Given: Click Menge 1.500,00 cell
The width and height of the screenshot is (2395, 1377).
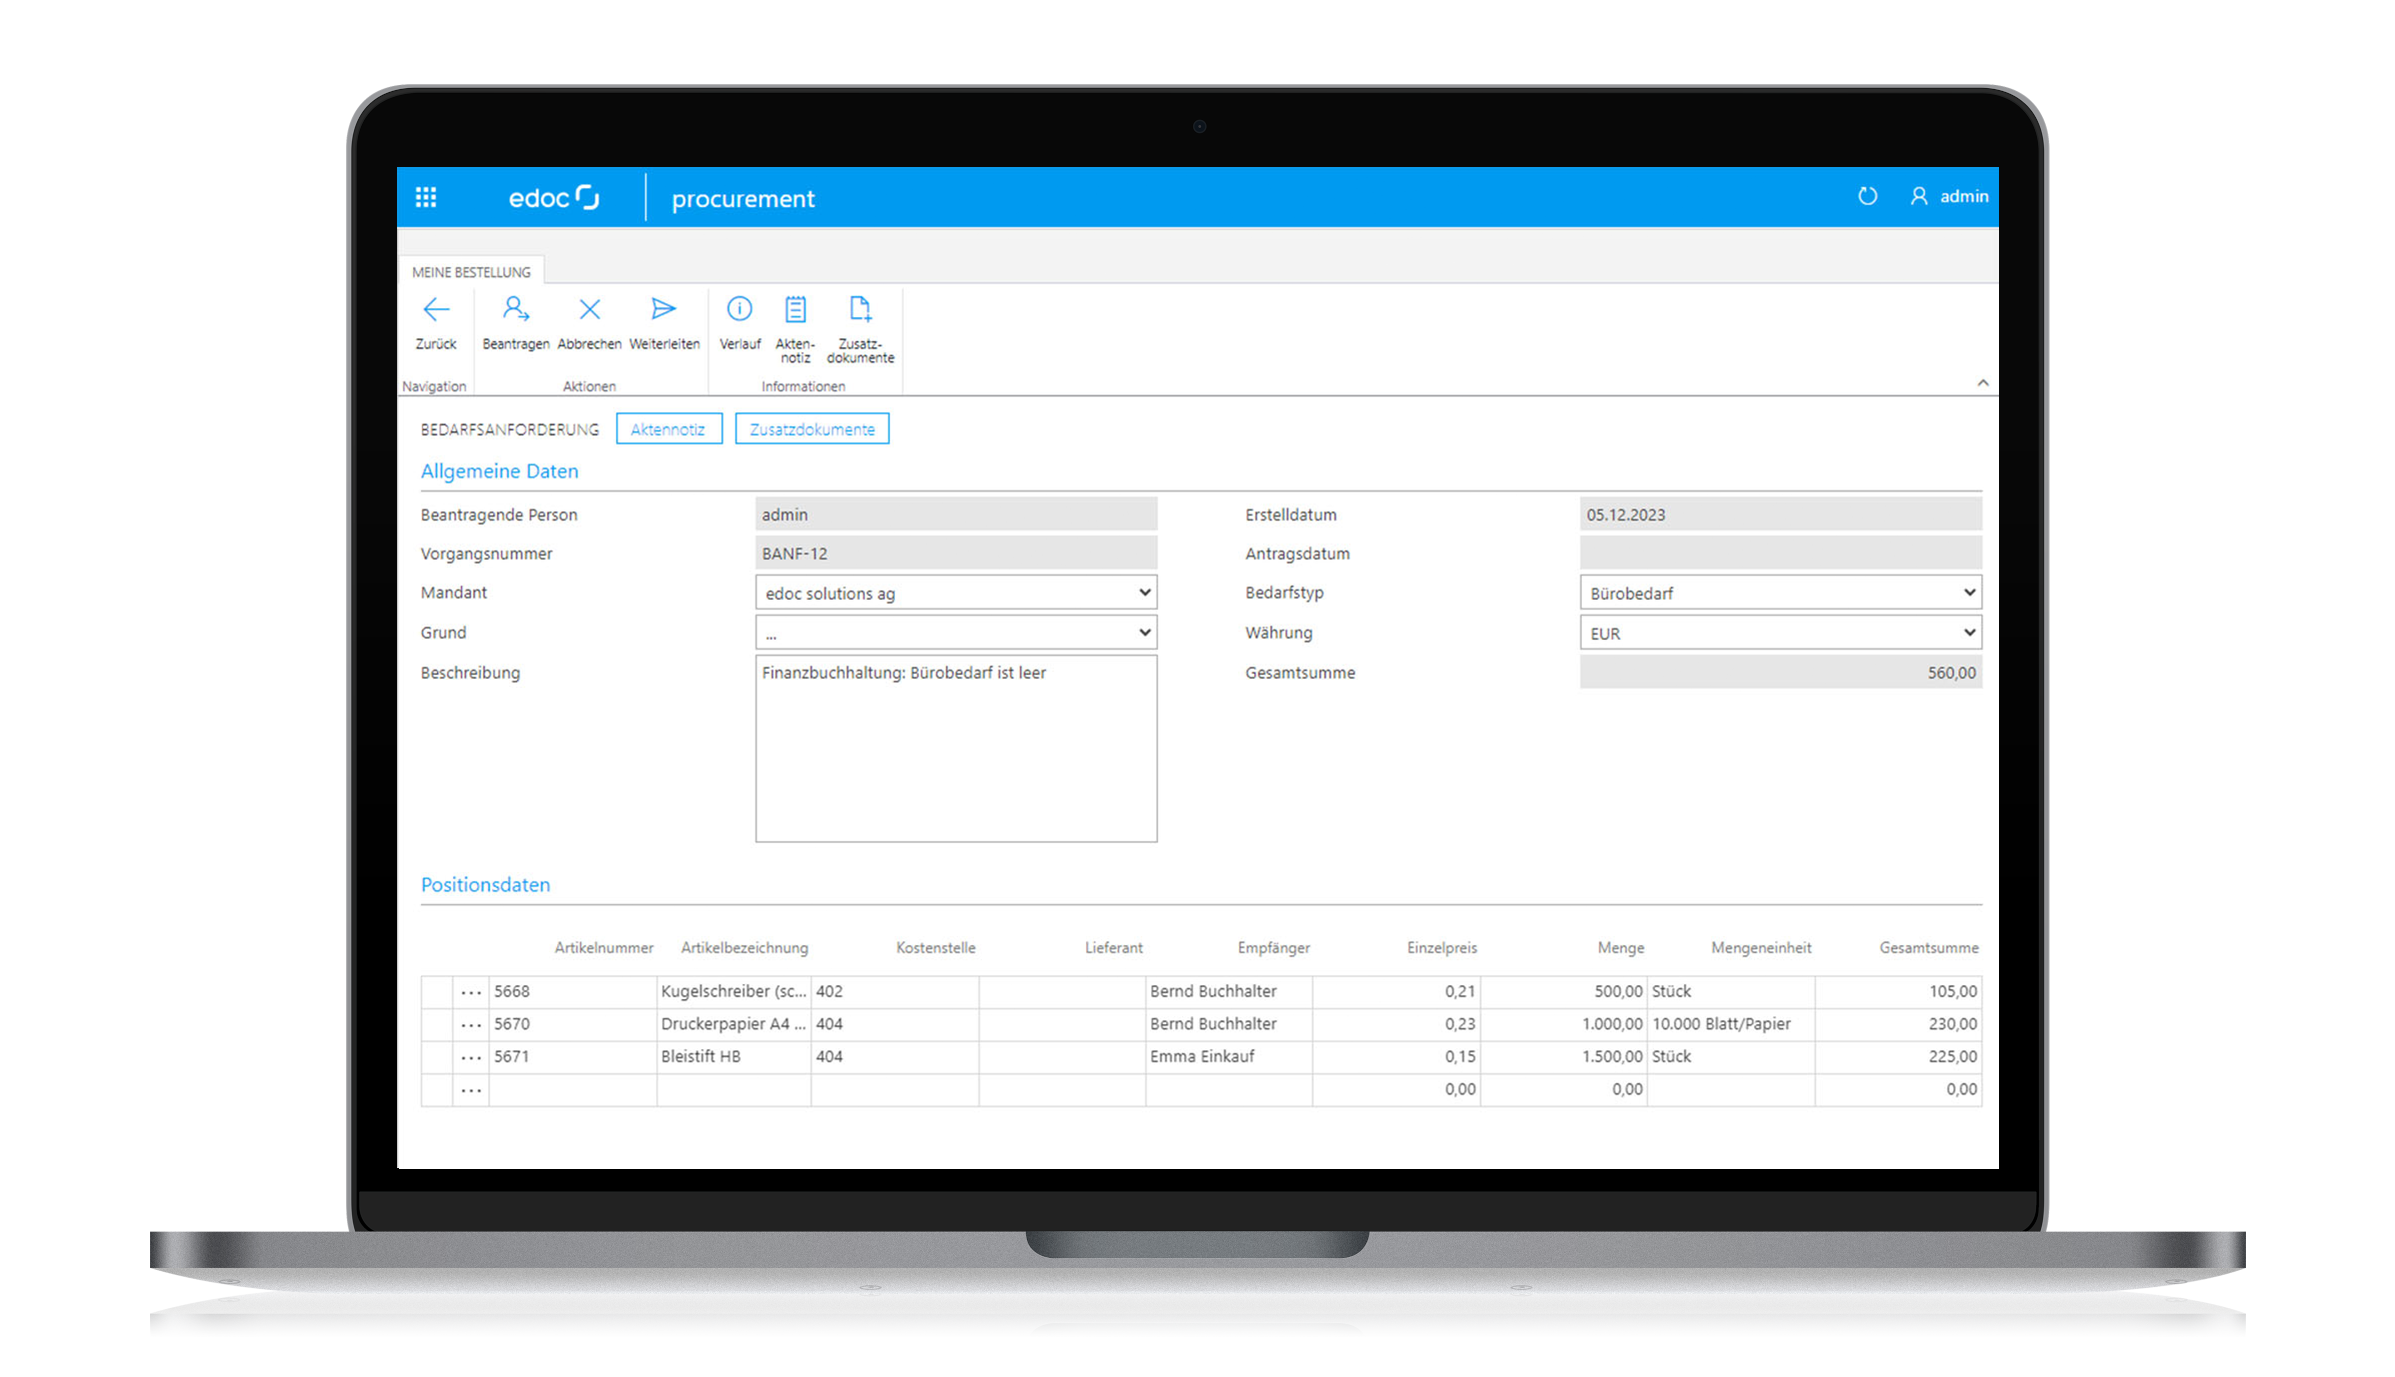Looking at the screenshot, I should 1563,1057.
